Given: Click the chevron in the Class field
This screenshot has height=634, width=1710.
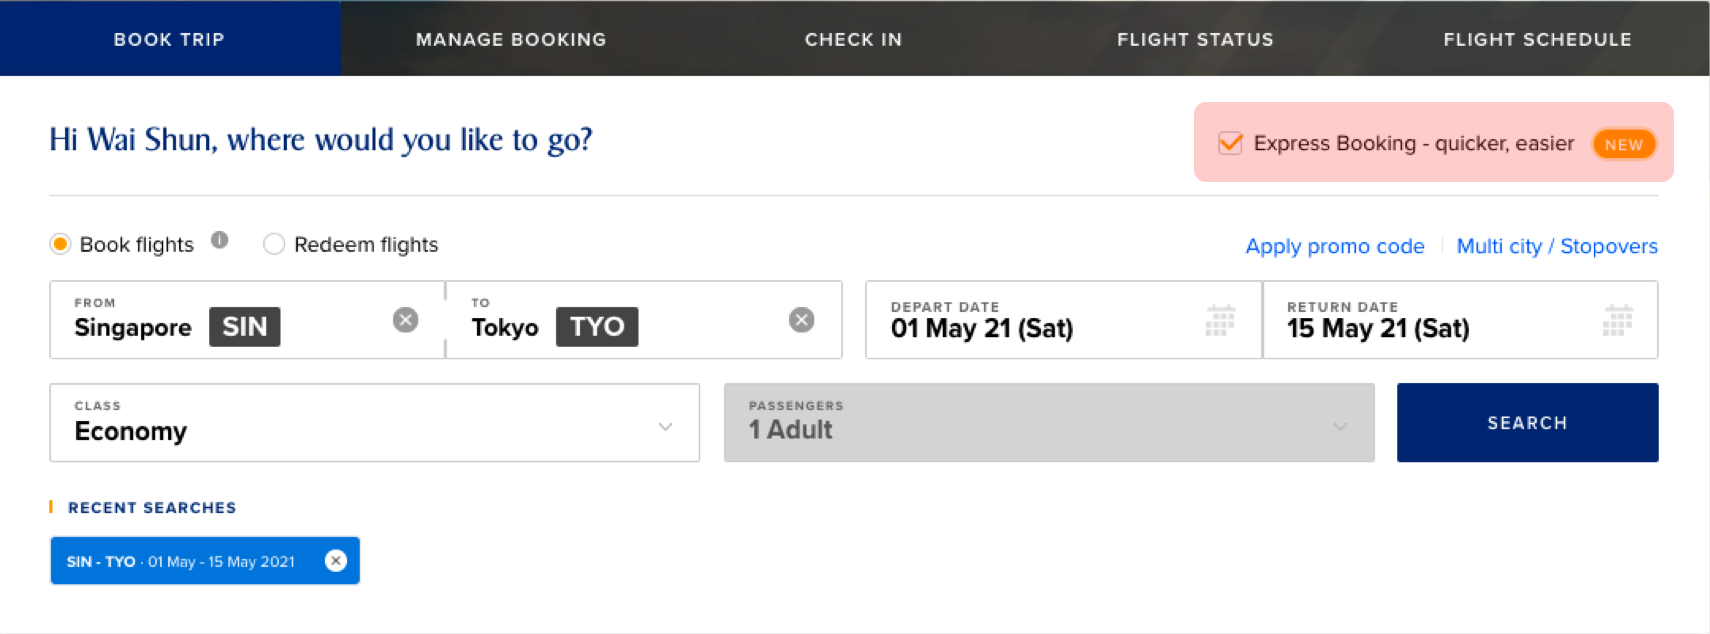Looking at the screenshot, I should [x=665, y=427].
